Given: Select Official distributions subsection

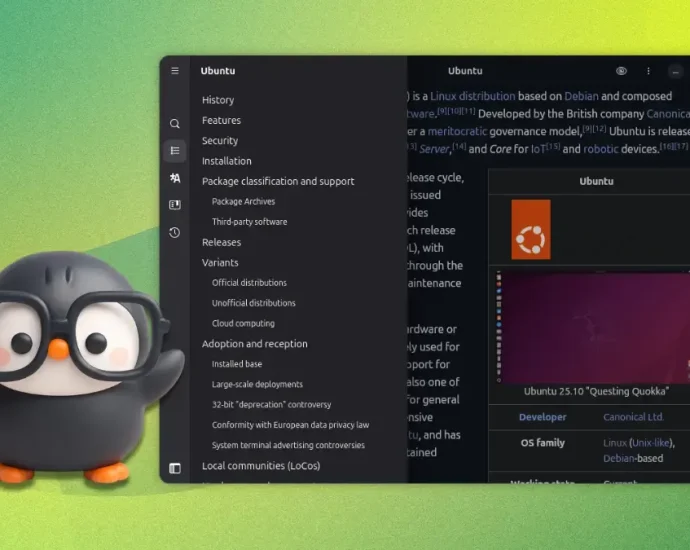Looking at the screenshot, I should [249, 283].
